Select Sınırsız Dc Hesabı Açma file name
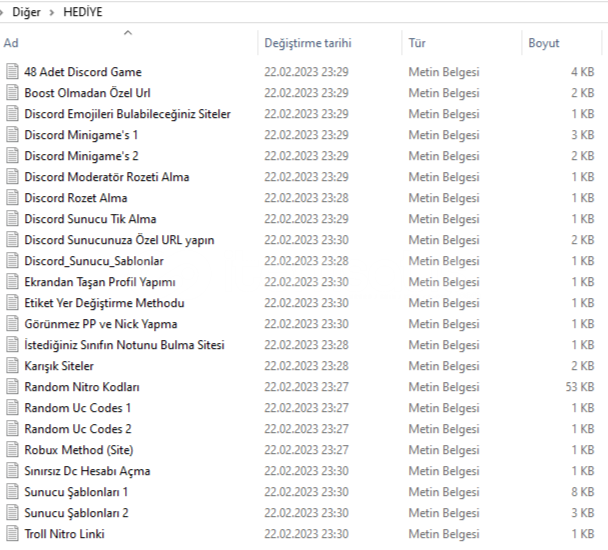This screenshot has width=608, height=550. (x=87, y=471)
